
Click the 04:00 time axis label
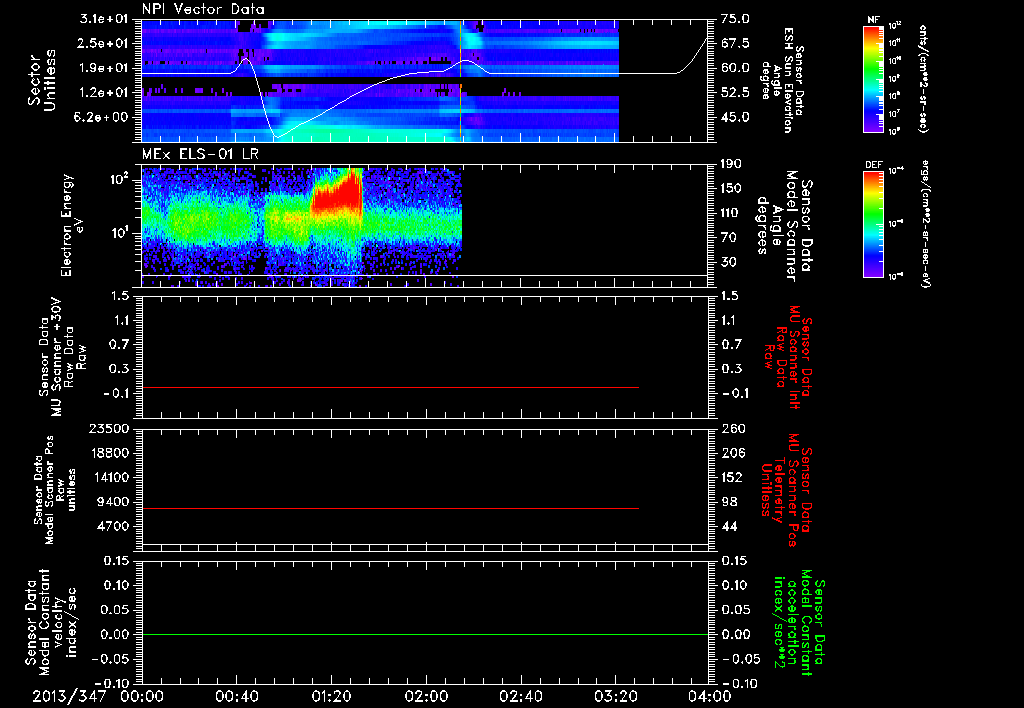click(710, 696)
